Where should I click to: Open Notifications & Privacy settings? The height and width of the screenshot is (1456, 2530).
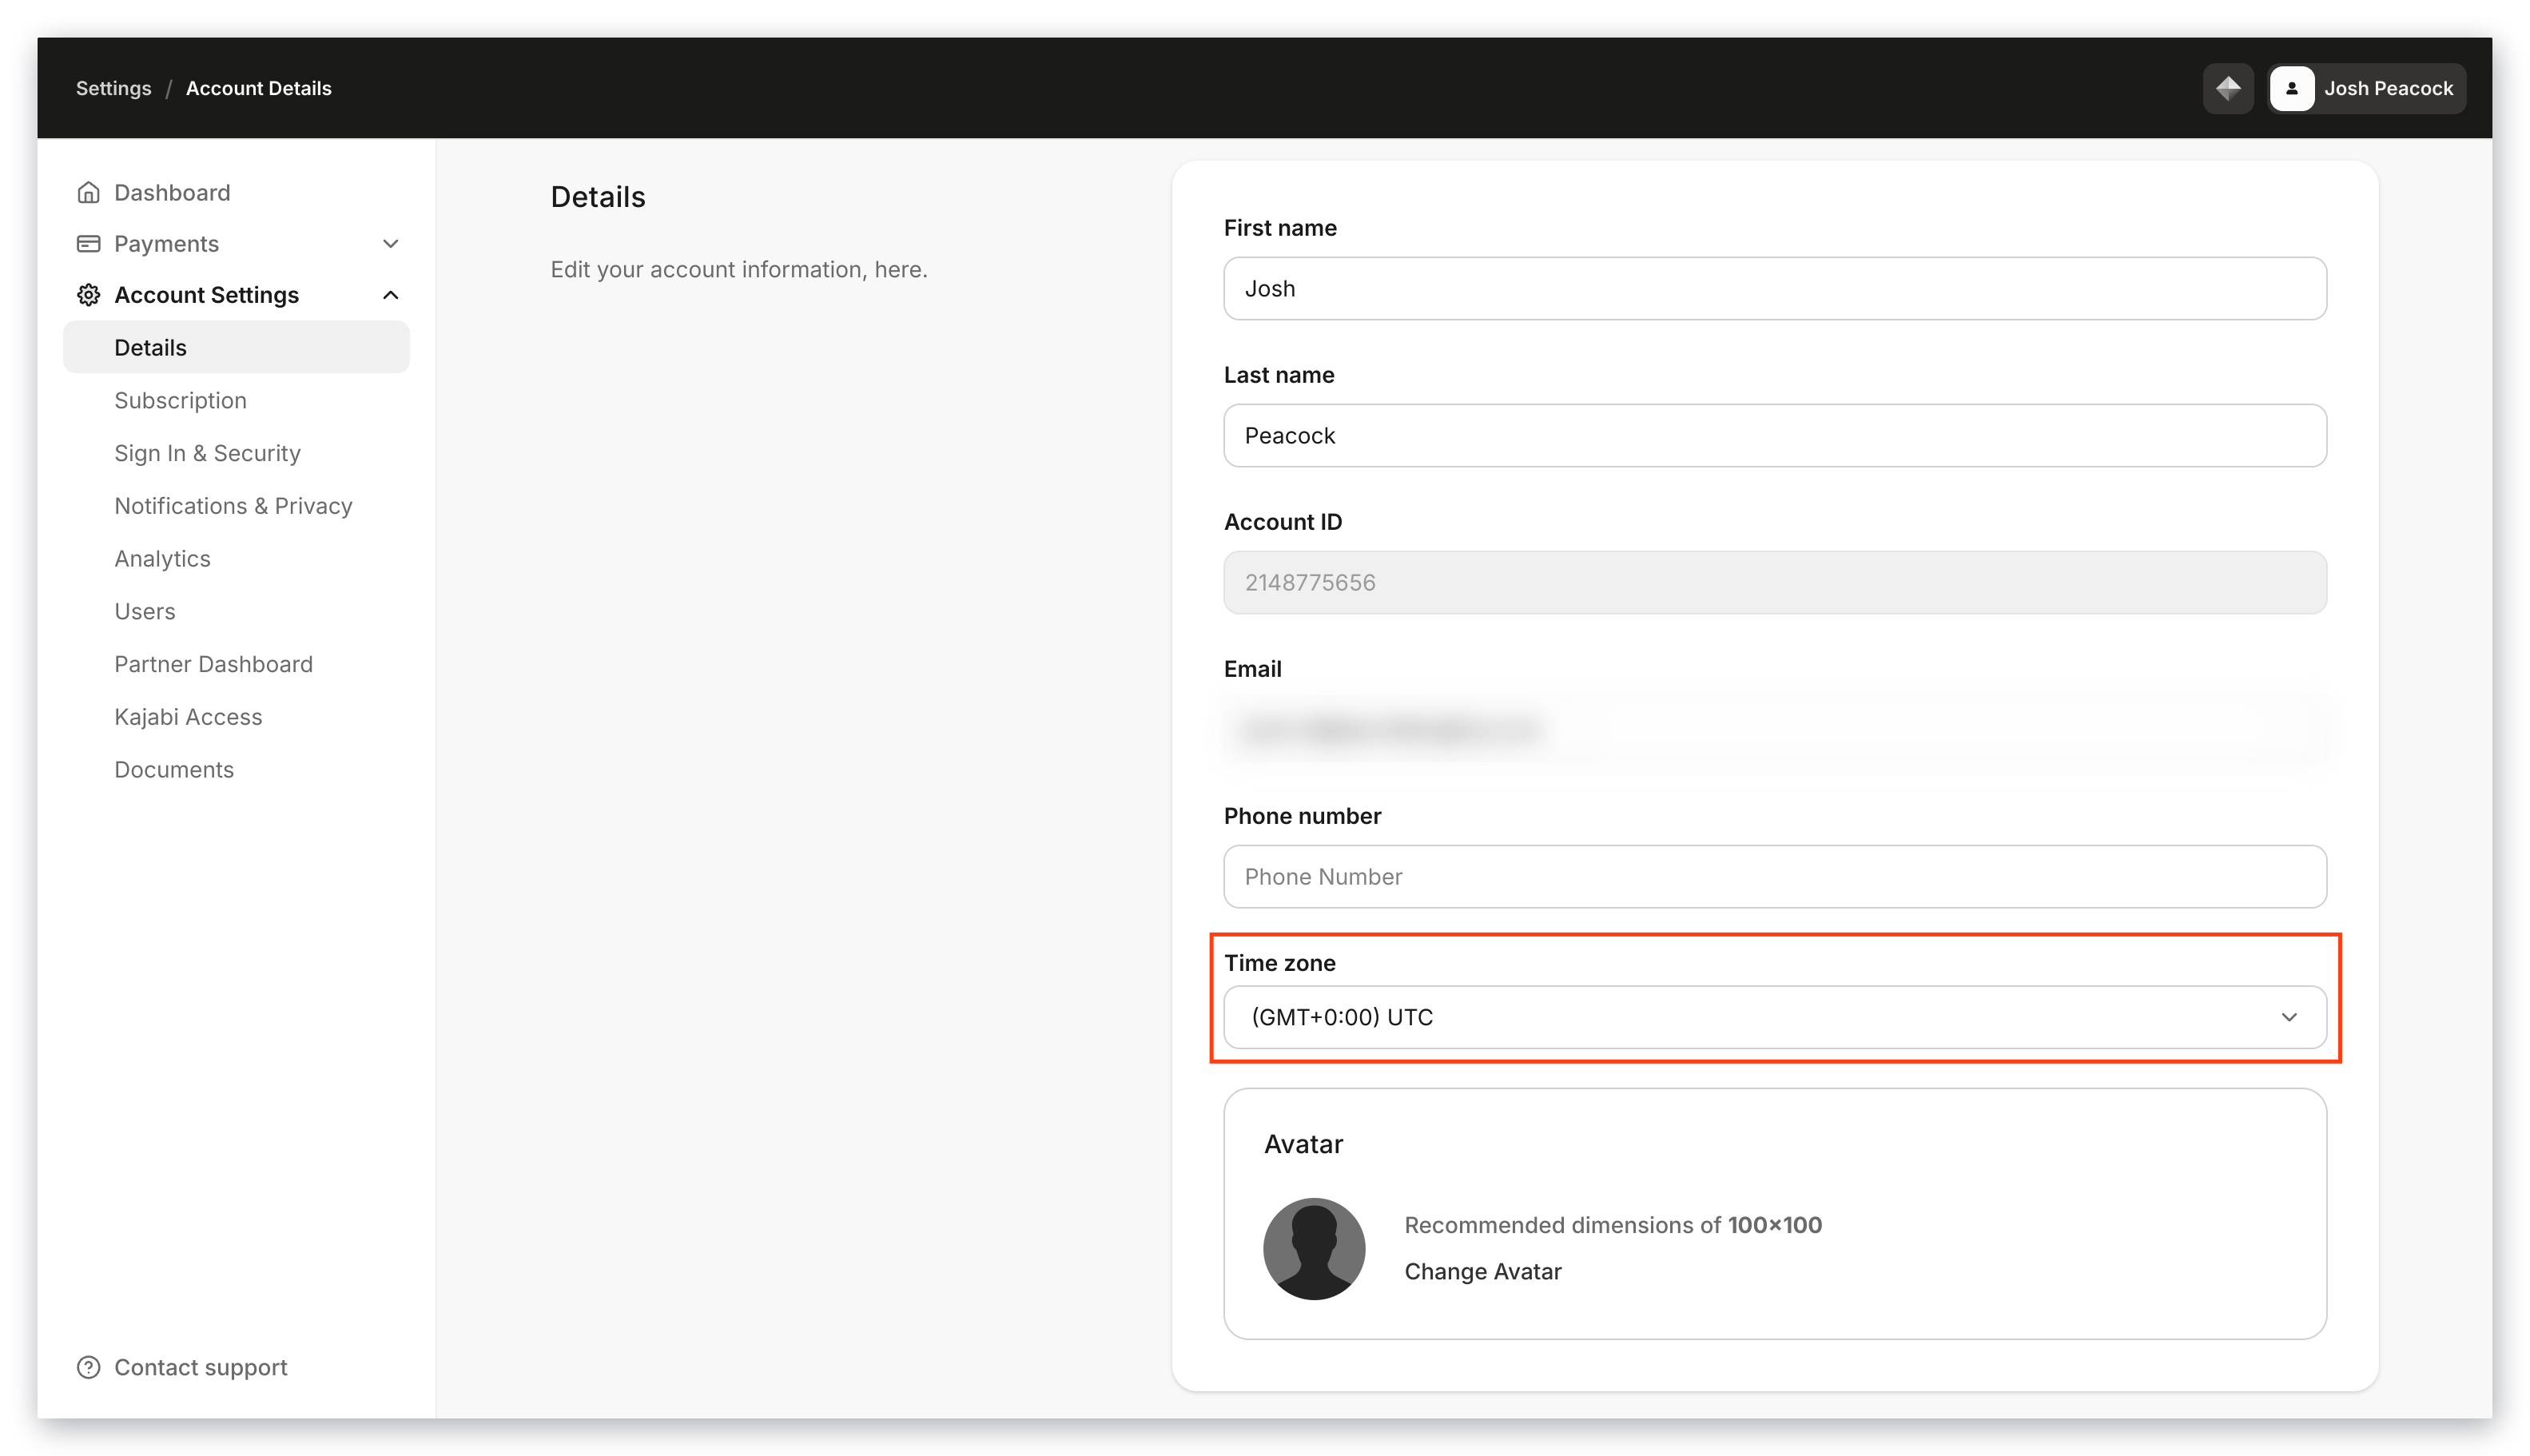(233, 505)
